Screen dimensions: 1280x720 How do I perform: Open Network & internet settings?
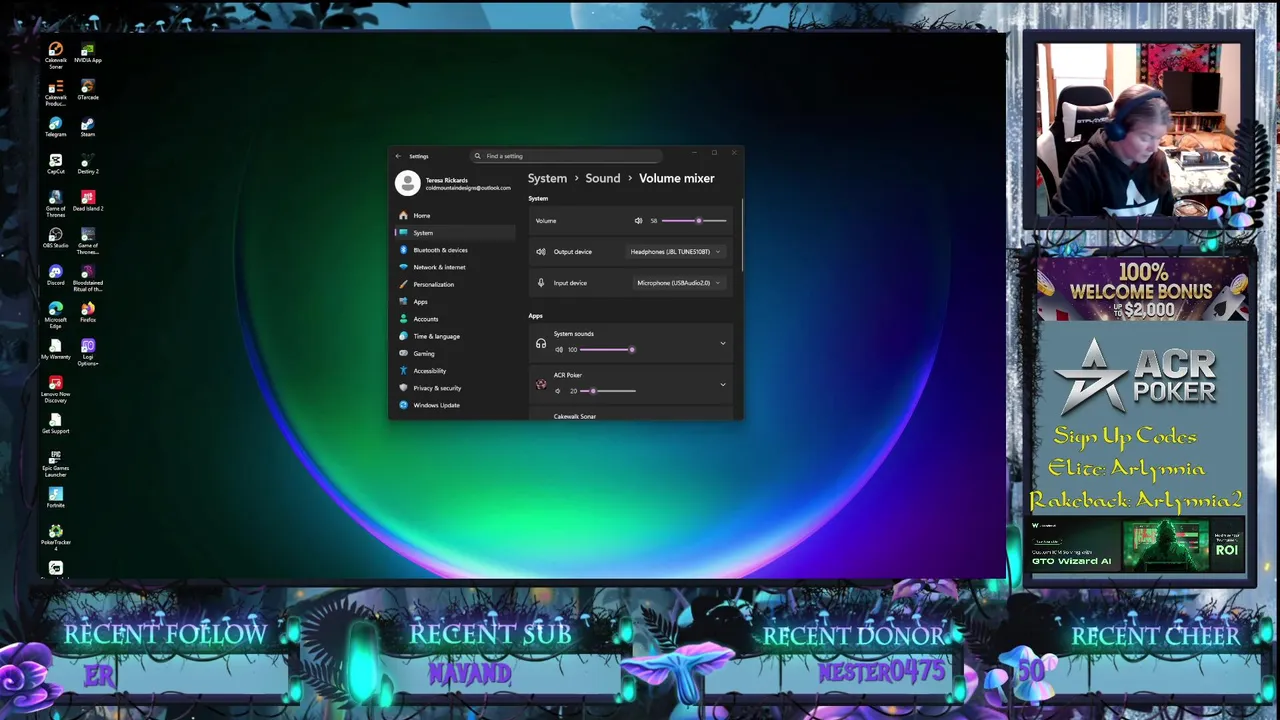[455, 267]
